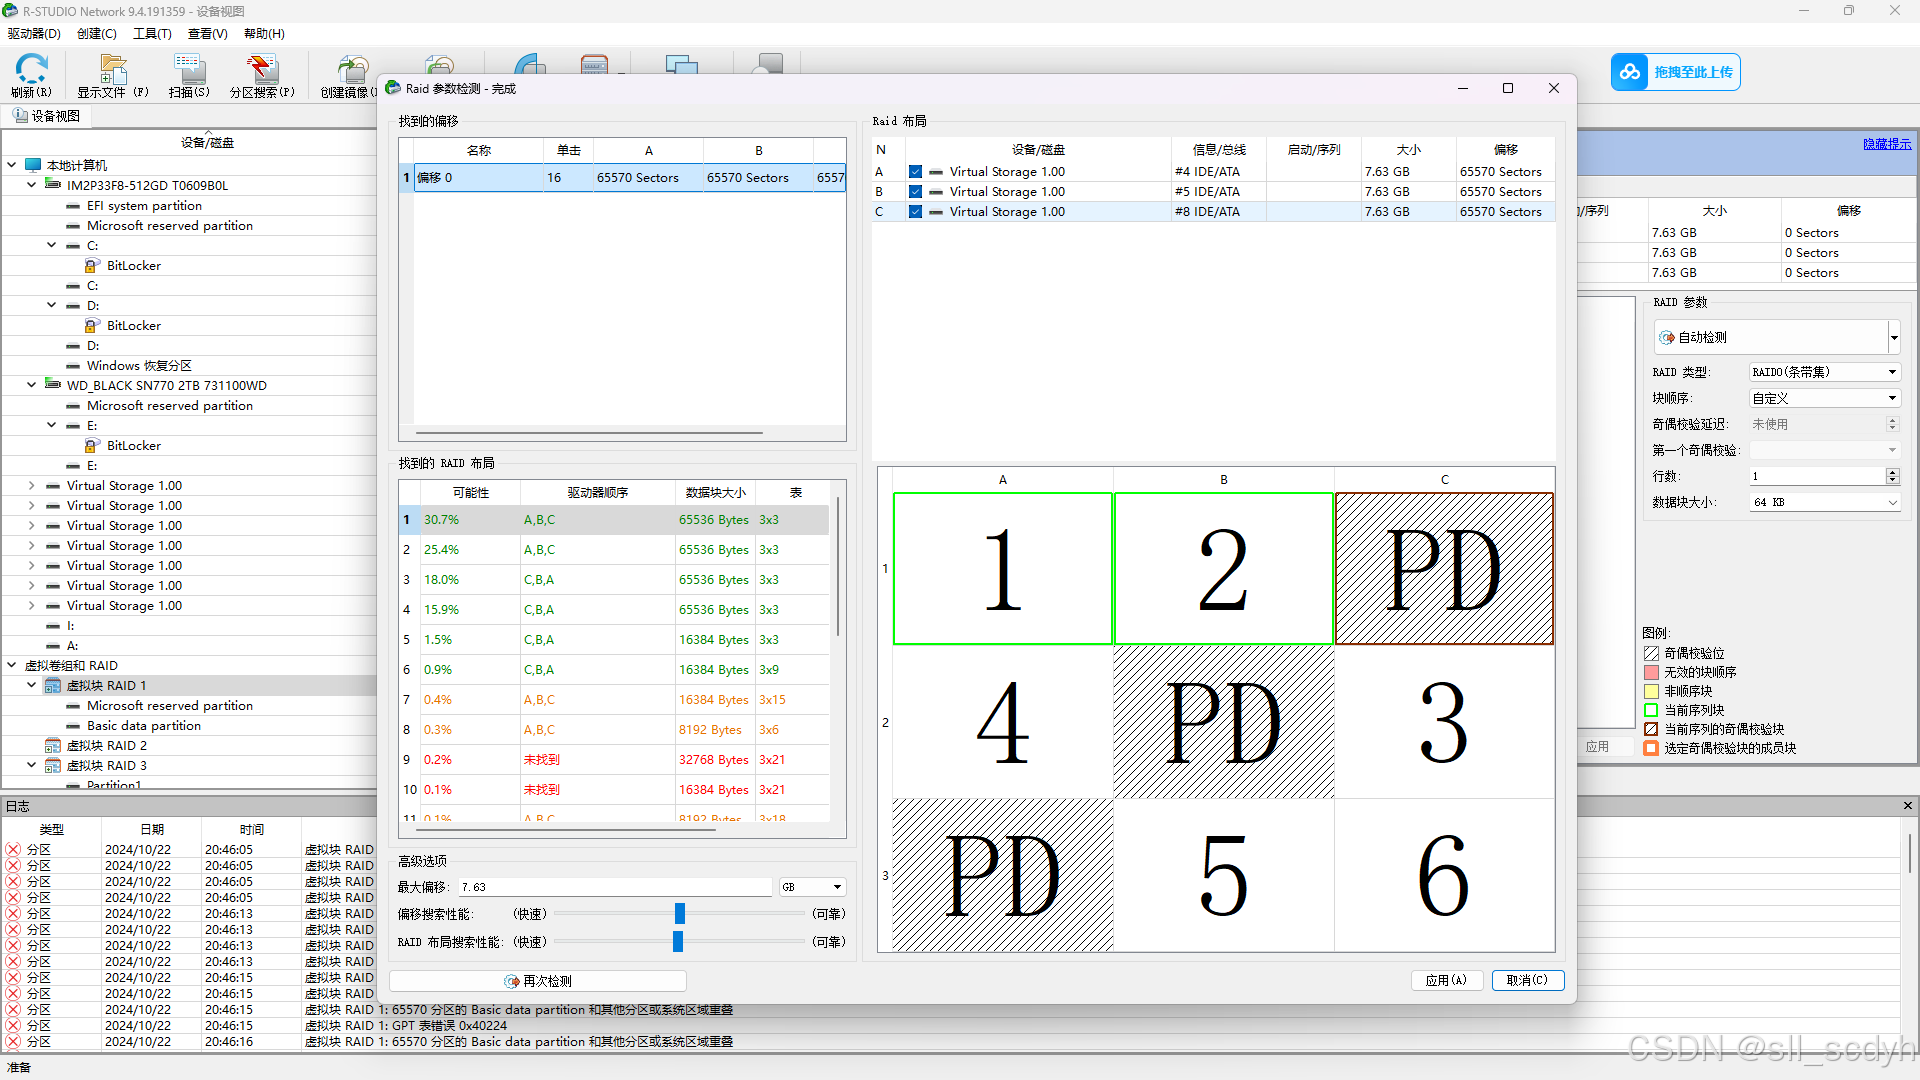Image resolution: width=1920 pixels, height=1080 pixels.
Task: Click the Scan (扫描) toolbar icon
Action: 188,71
